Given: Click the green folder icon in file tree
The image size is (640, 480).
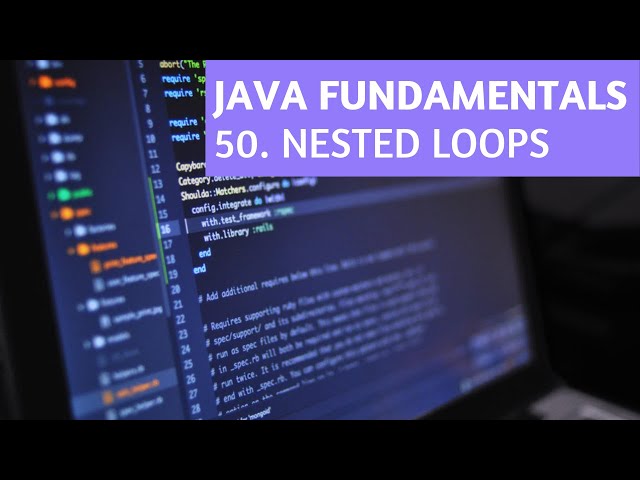Looking at the screenshot, I should pyautogui.click(x=63, y=195).
